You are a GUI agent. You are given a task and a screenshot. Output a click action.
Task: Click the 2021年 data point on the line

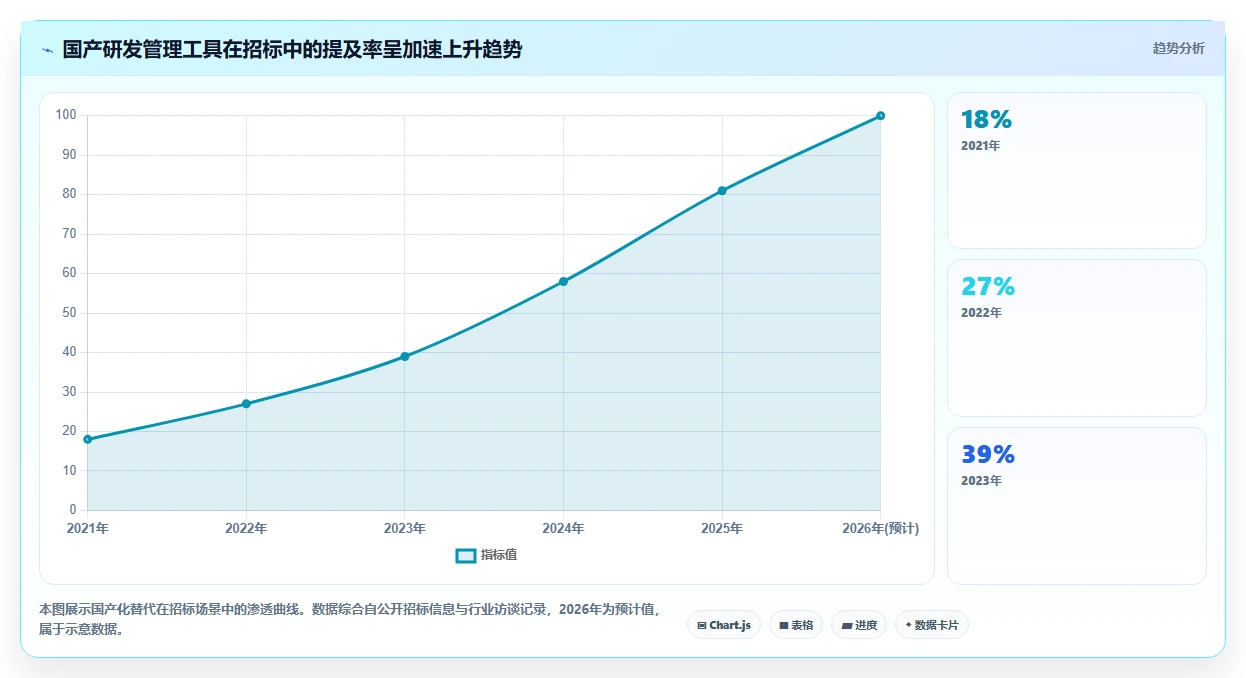88,439
